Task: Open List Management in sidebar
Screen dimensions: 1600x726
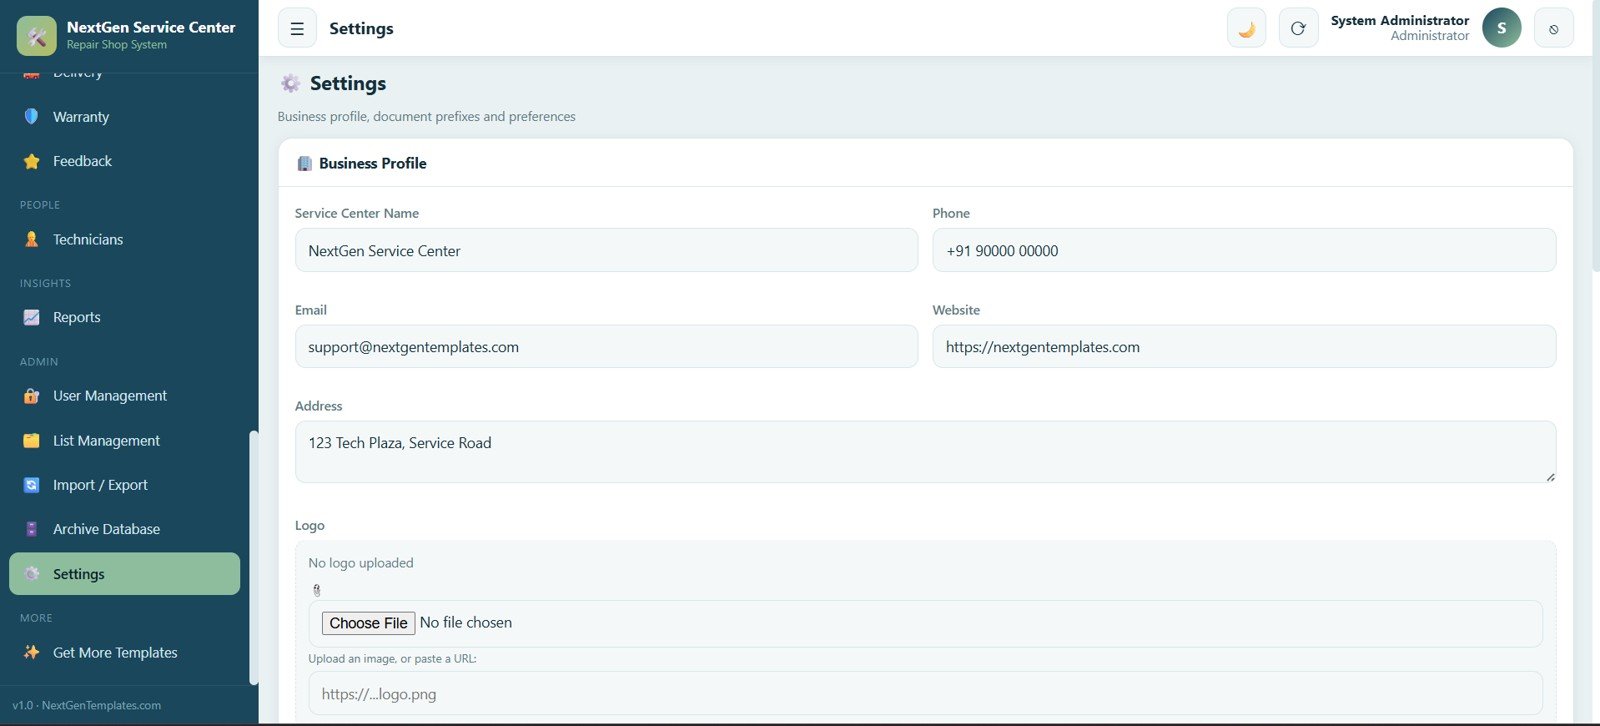Action: (124, 441)
